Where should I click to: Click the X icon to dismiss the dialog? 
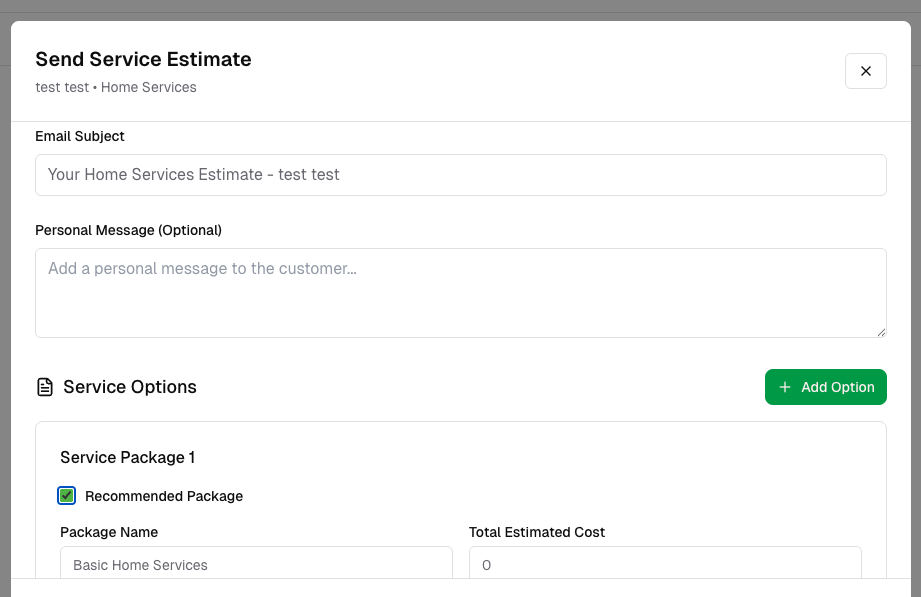(865, 70)
